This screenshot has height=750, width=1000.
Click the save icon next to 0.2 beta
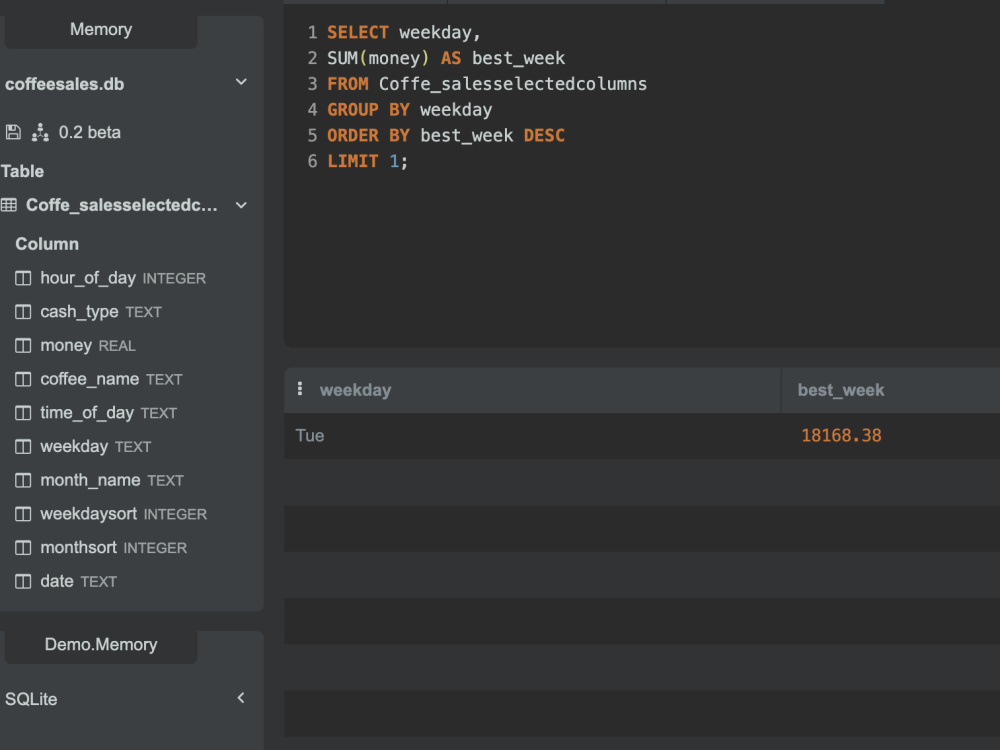(x=13, y=132)
